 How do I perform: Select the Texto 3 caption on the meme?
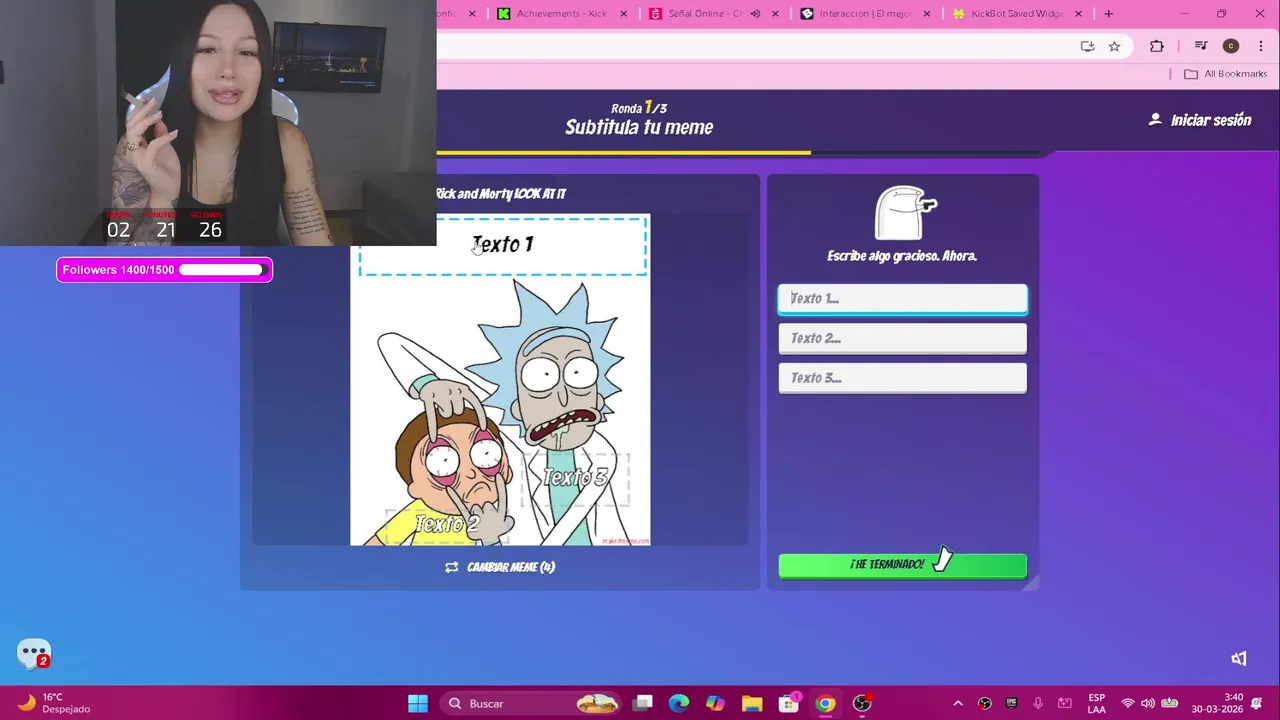point(575,478)
